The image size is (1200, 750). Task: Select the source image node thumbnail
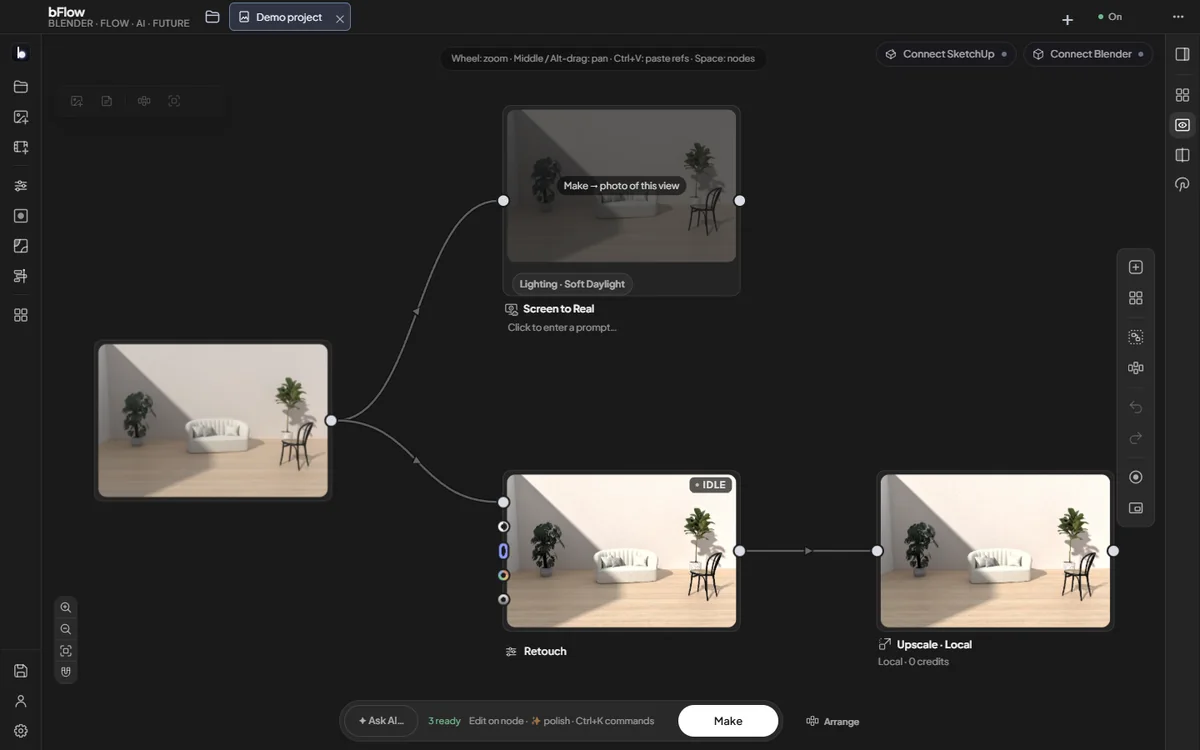click(x=213, y=420)
